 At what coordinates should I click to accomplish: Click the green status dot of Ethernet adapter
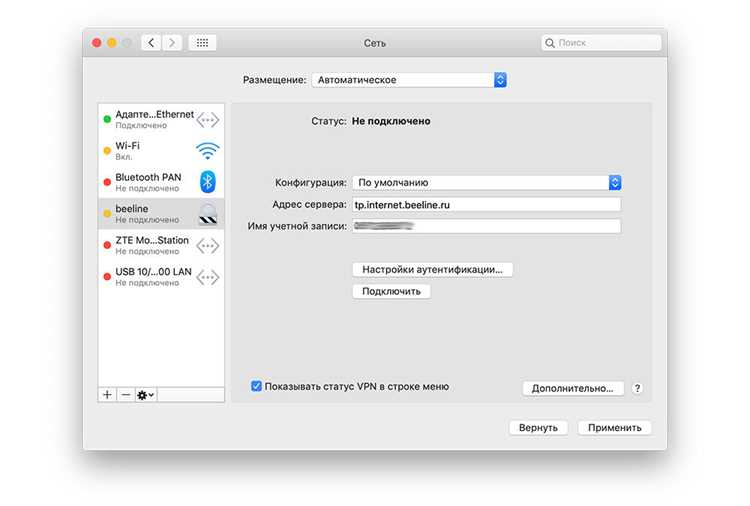107,119
